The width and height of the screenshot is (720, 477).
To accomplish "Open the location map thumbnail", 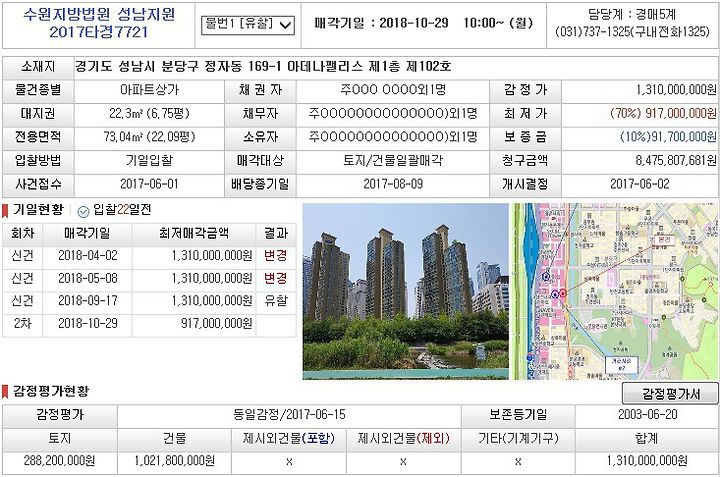I will 615,291.
